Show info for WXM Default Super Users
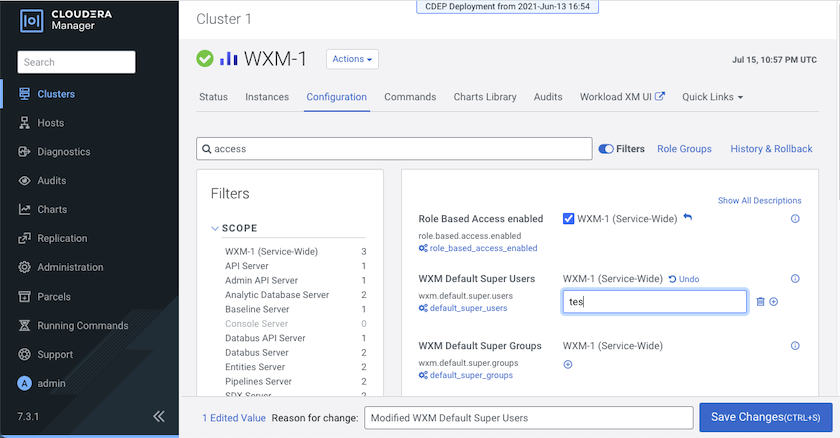 (795, 279)
